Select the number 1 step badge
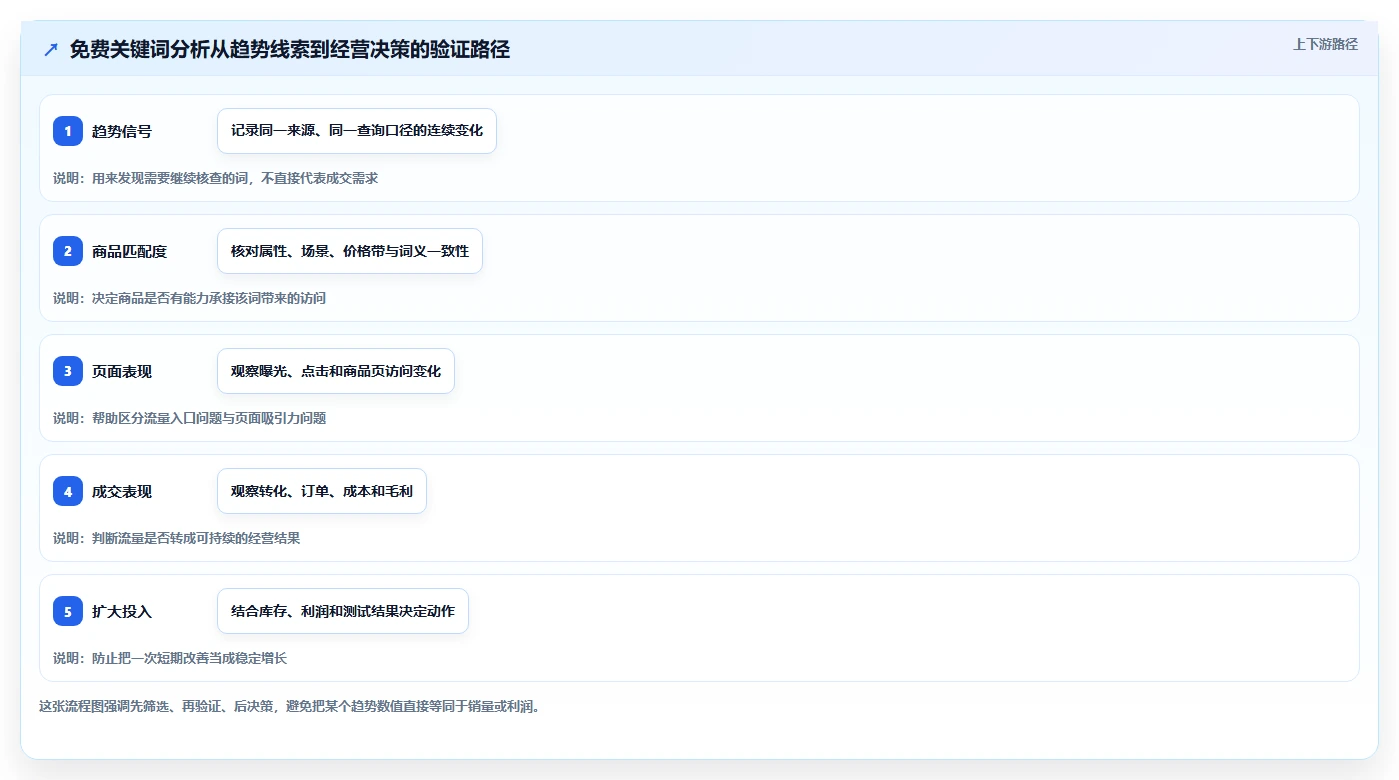Viewport: 1399px width, 780px height. pyautogui.click(x=68, y=131)
